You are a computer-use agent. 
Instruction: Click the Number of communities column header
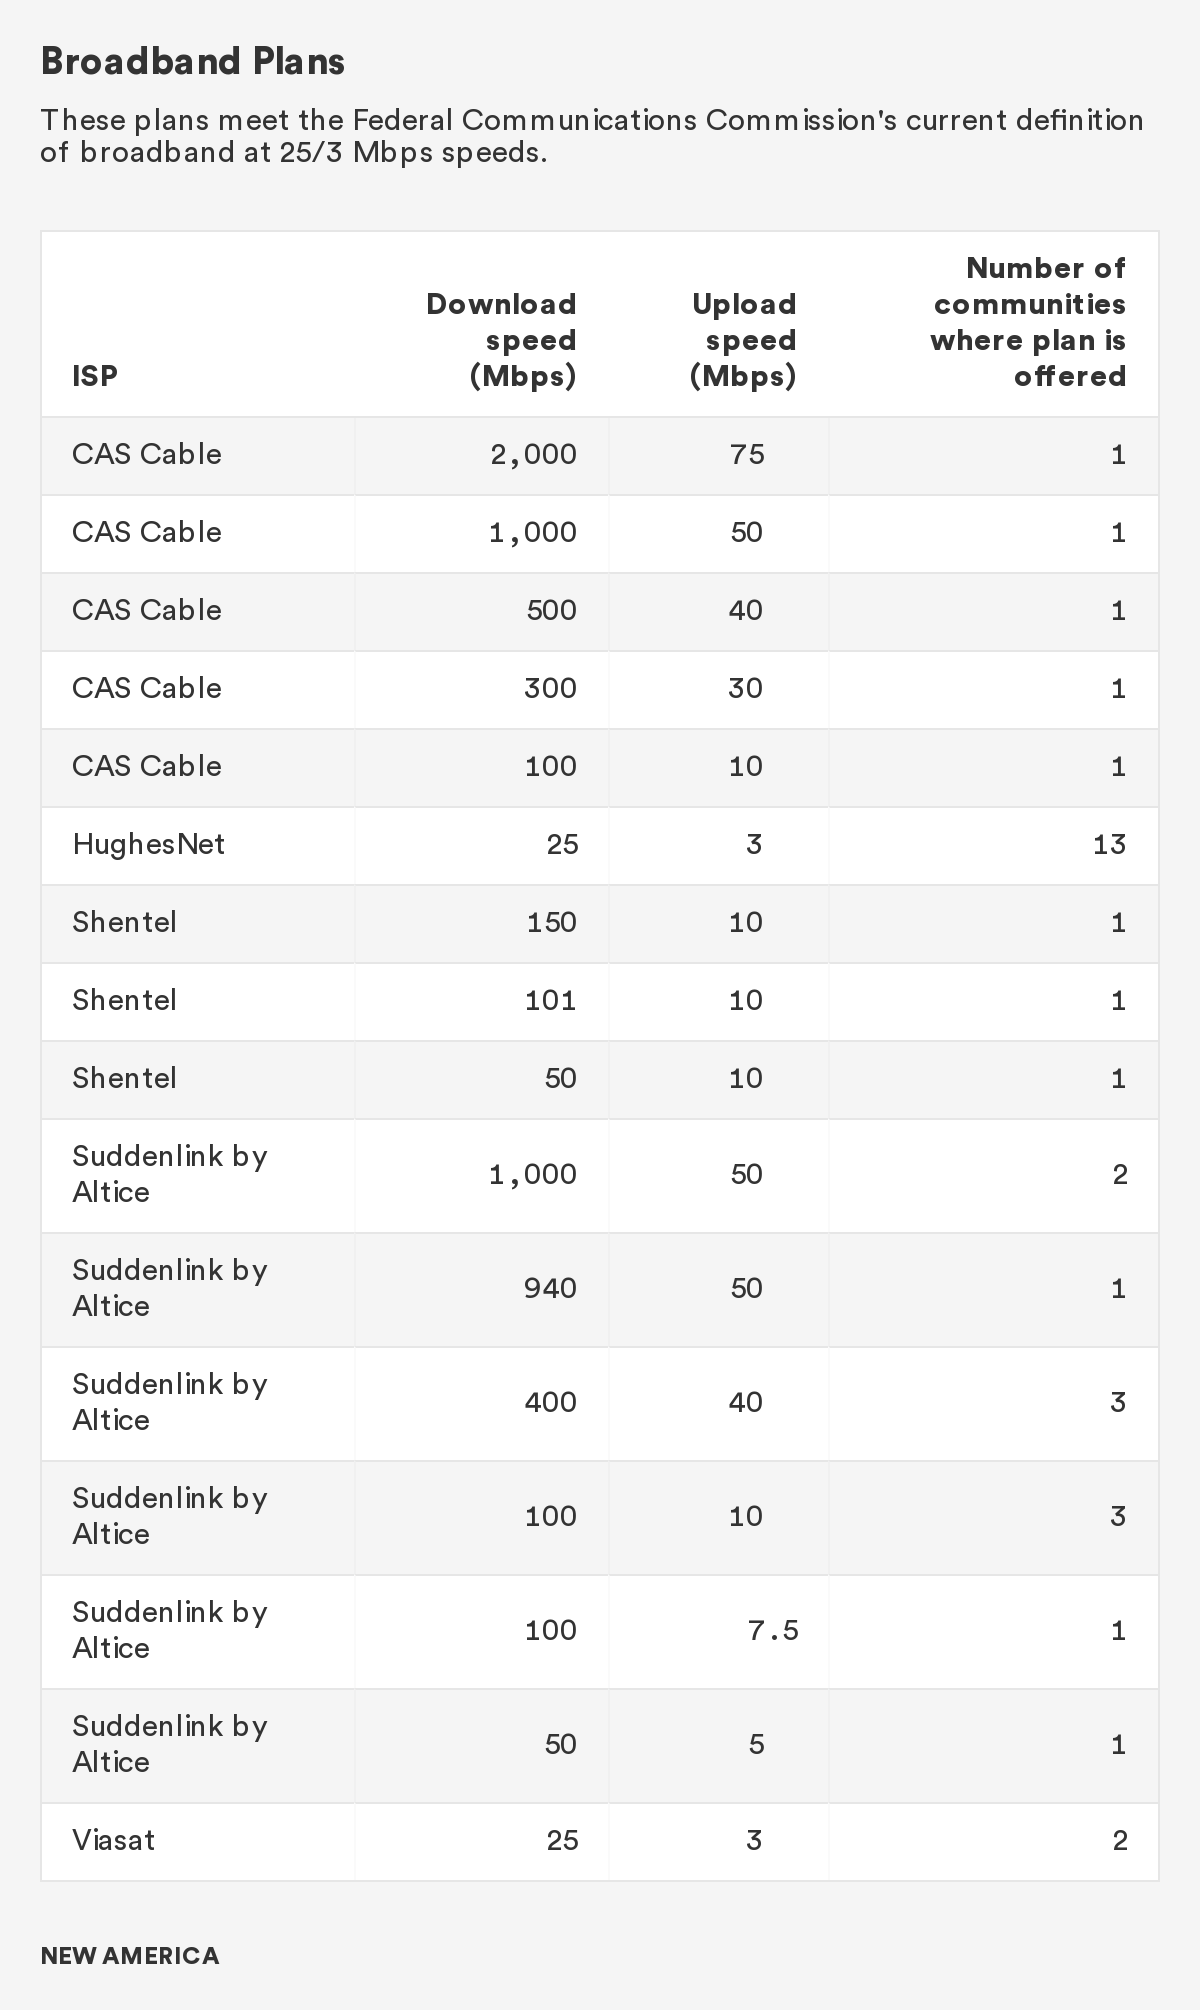(x=1028, y=322)
